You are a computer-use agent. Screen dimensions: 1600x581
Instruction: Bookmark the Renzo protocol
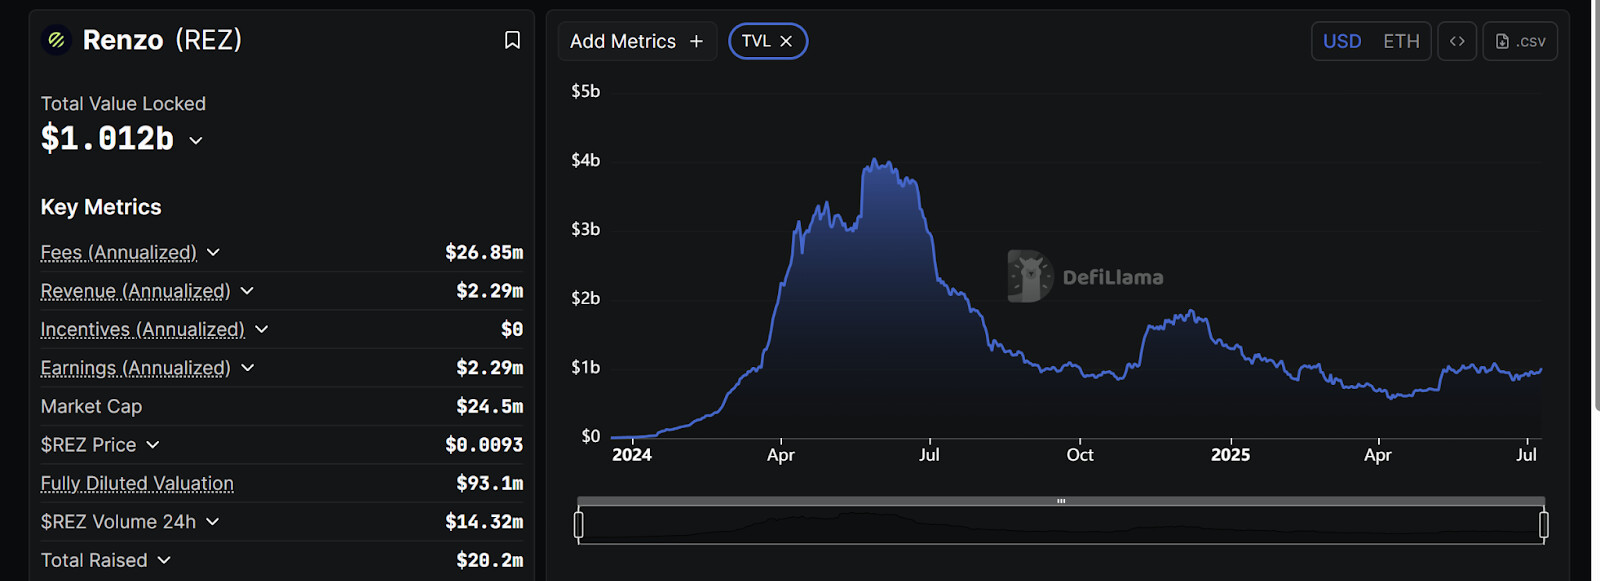tap(512, 40)
